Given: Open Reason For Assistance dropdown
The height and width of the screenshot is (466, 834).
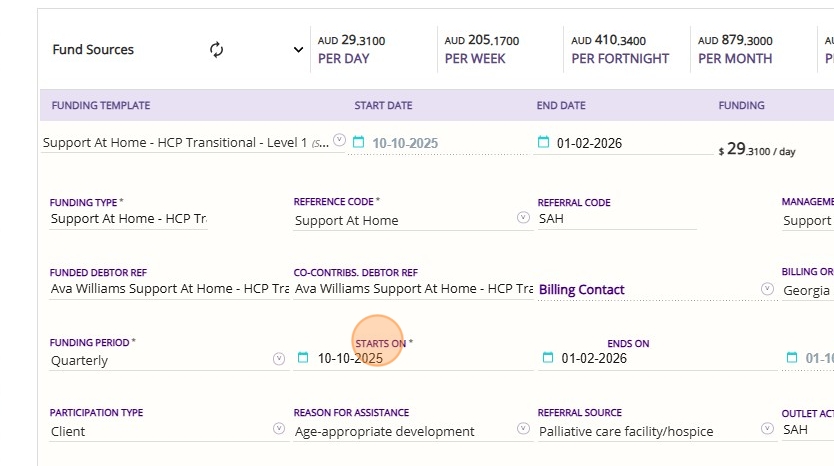Looking at the screenshot, I should pyautogui.click(x=523, y=428).
